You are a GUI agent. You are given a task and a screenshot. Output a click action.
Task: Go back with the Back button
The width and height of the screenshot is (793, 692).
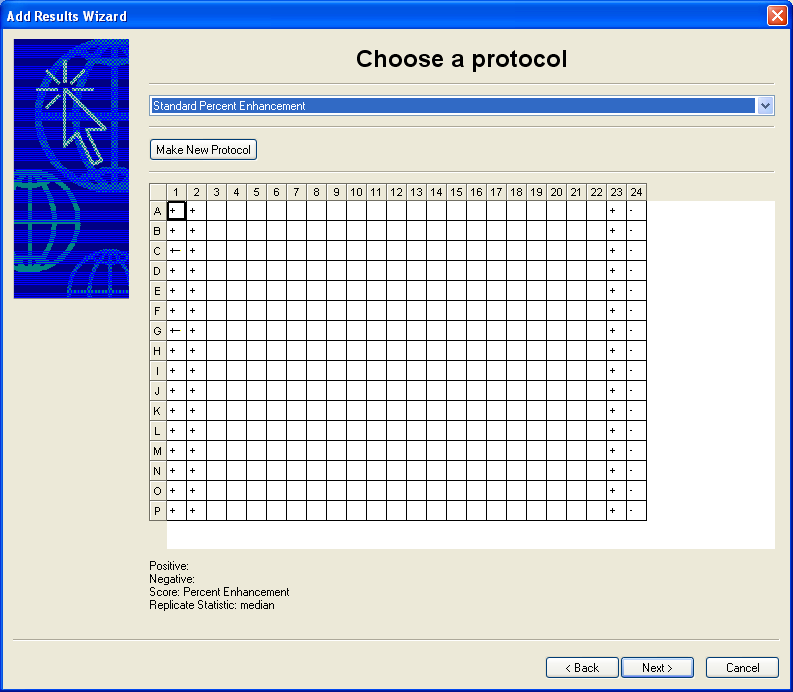pyautogui.click(x=582, y=667)
